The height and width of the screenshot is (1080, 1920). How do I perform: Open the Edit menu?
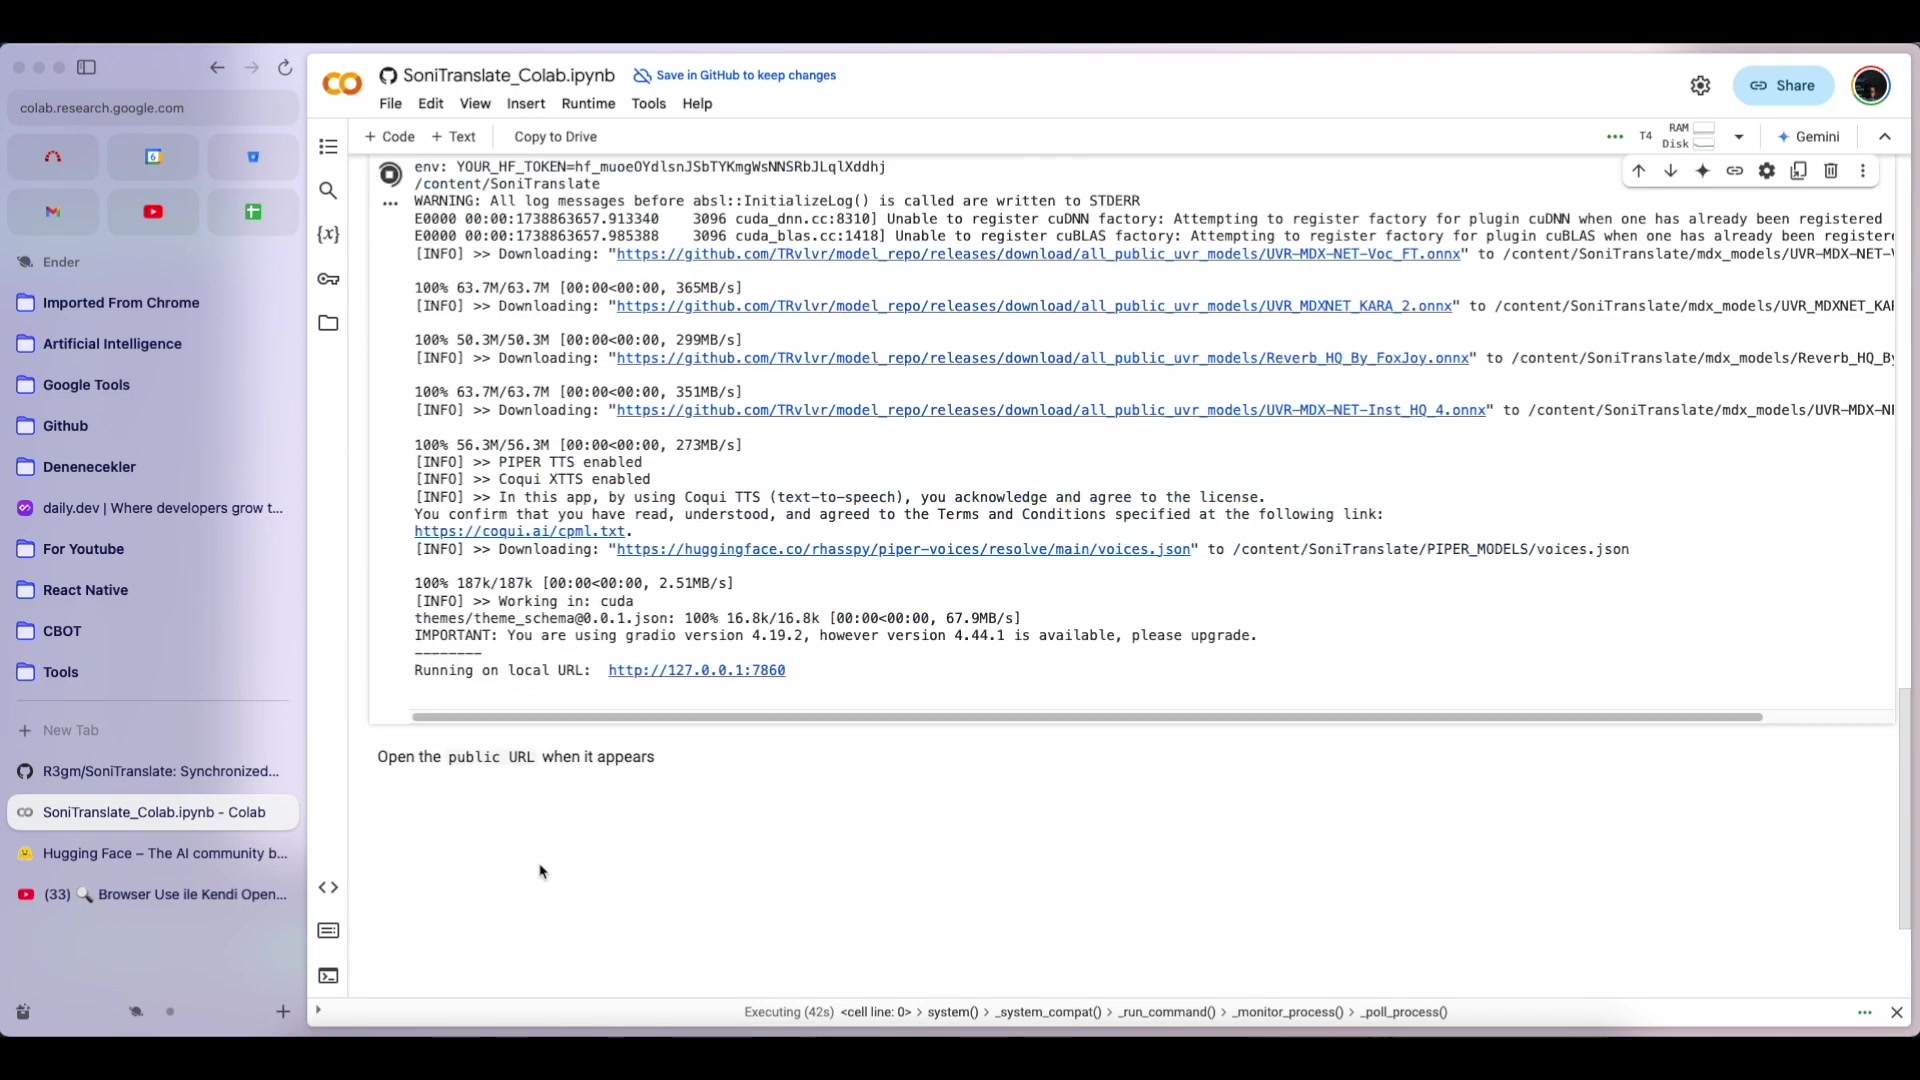(431, 104)
